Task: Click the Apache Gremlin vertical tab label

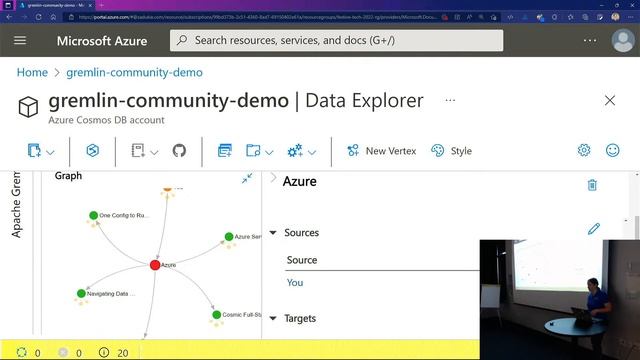Action: pos(16,205)
